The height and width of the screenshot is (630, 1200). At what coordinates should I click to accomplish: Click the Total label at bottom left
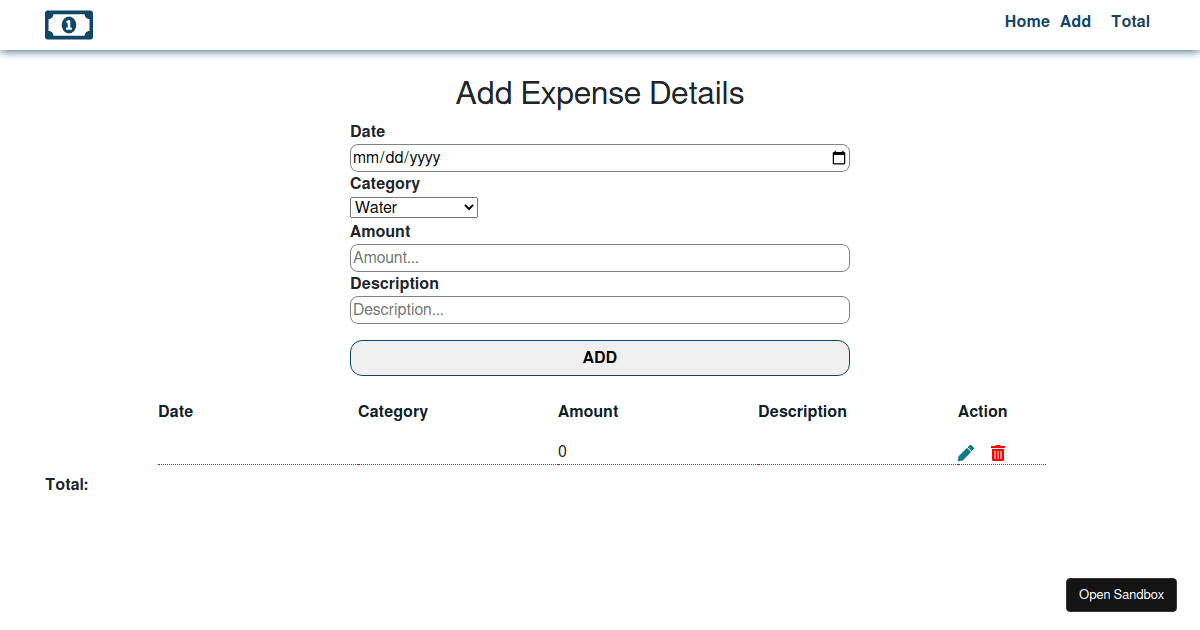(x=66, y=484)
